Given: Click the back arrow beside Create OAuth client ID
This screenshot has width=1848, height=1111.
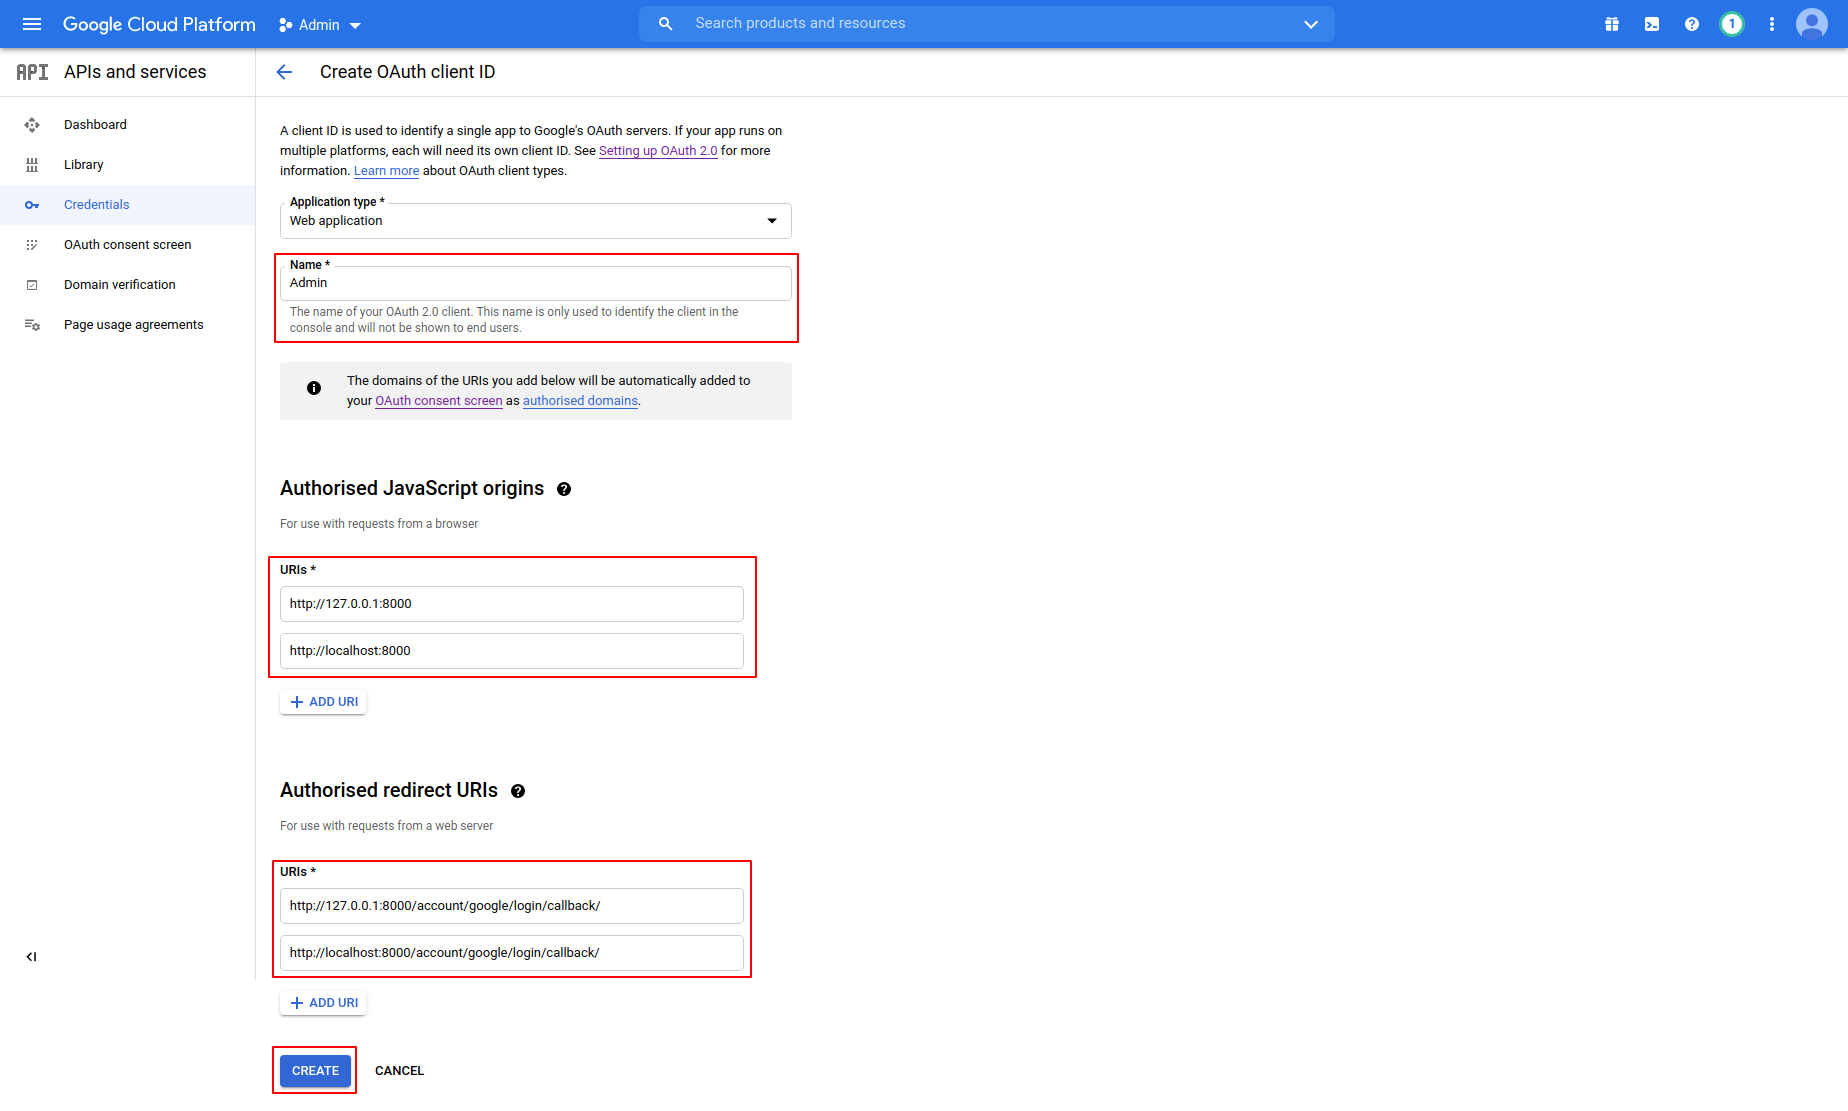Looking at the screenshot, I should tap(284, 72).
